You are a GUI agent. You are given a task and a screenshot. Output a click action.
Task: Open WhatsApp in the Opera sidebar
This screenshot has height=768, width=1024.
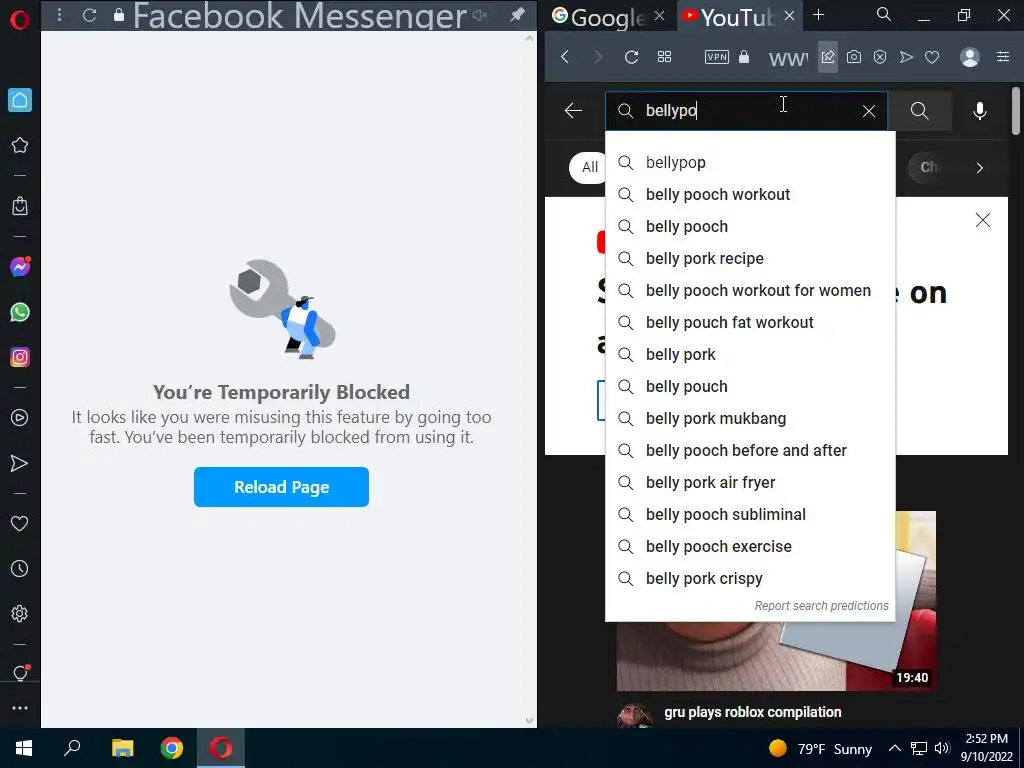pos(20,312)
